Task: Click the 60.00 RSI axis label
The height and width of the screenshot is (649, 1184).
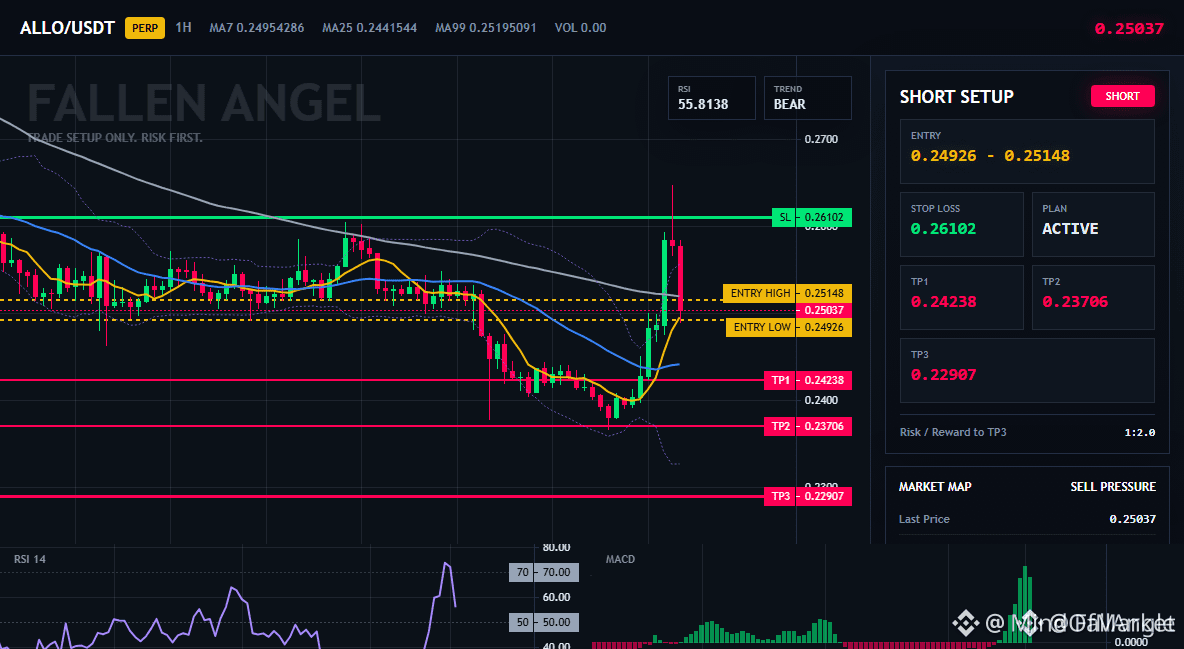Action: 557,597
